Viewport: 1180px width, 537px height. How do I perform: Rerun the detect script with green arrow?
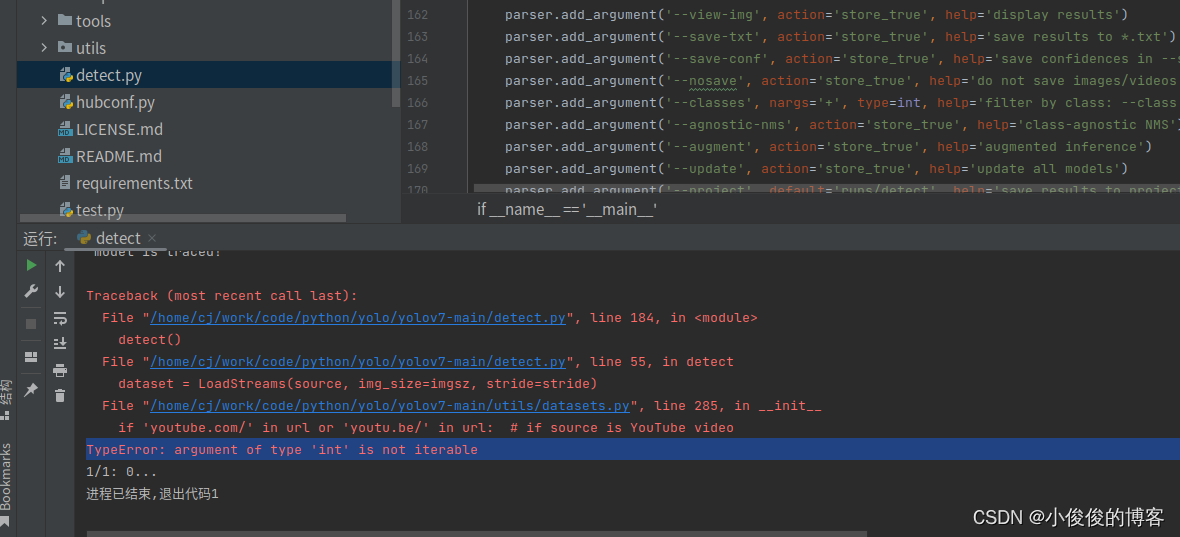point(31,265)
